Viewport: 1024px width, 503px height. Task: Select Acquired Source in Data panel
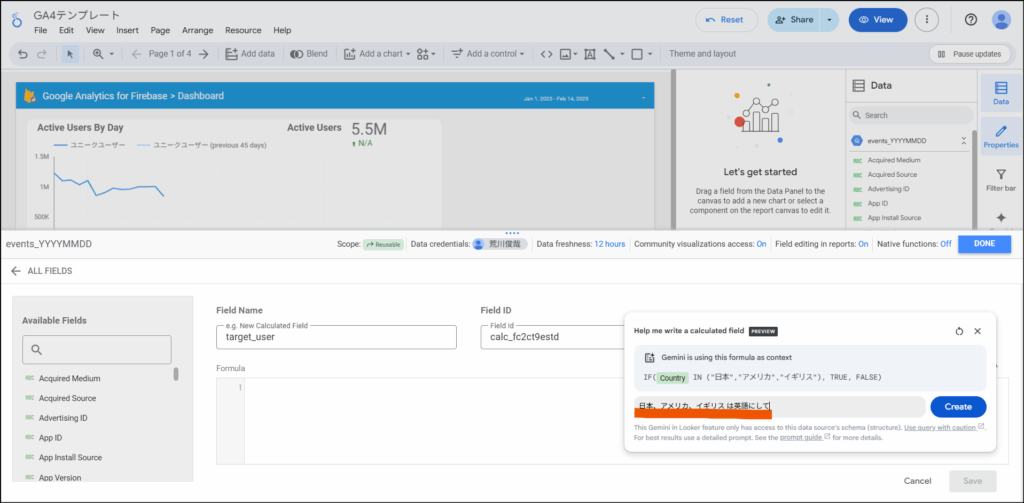(x=892, y=174)
